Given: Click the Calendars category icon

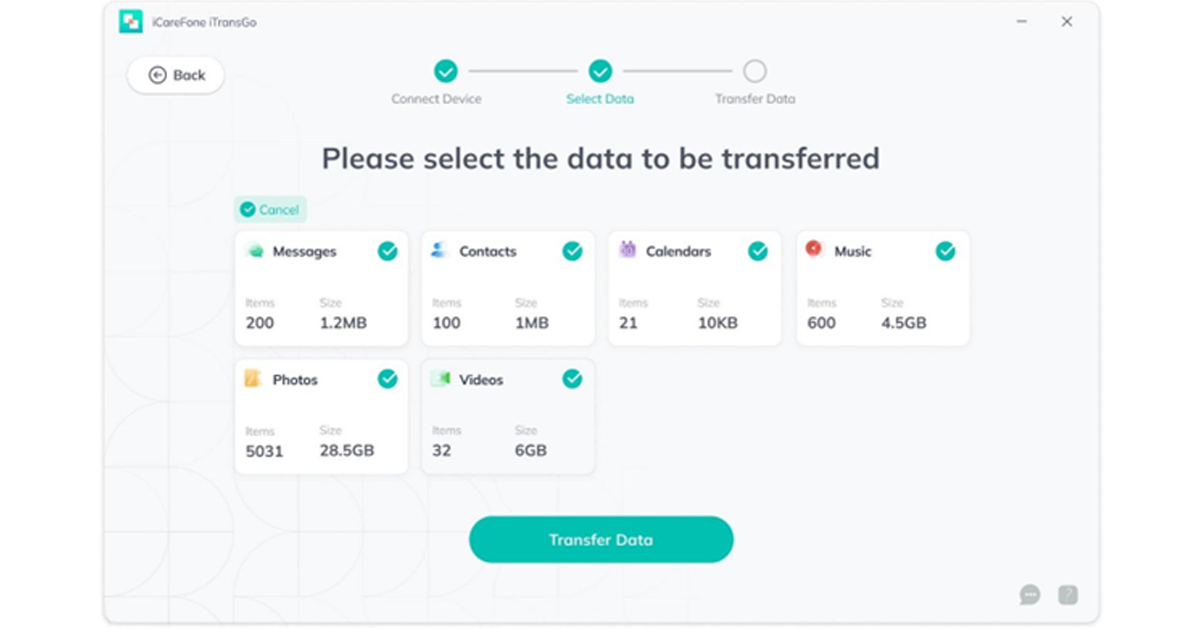Looking at the screenshot, I should [x=627, y=250].
